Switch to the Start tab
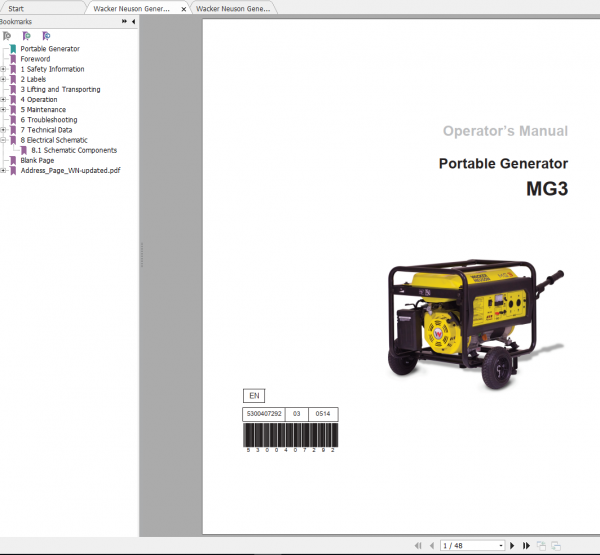 point(16,8)
